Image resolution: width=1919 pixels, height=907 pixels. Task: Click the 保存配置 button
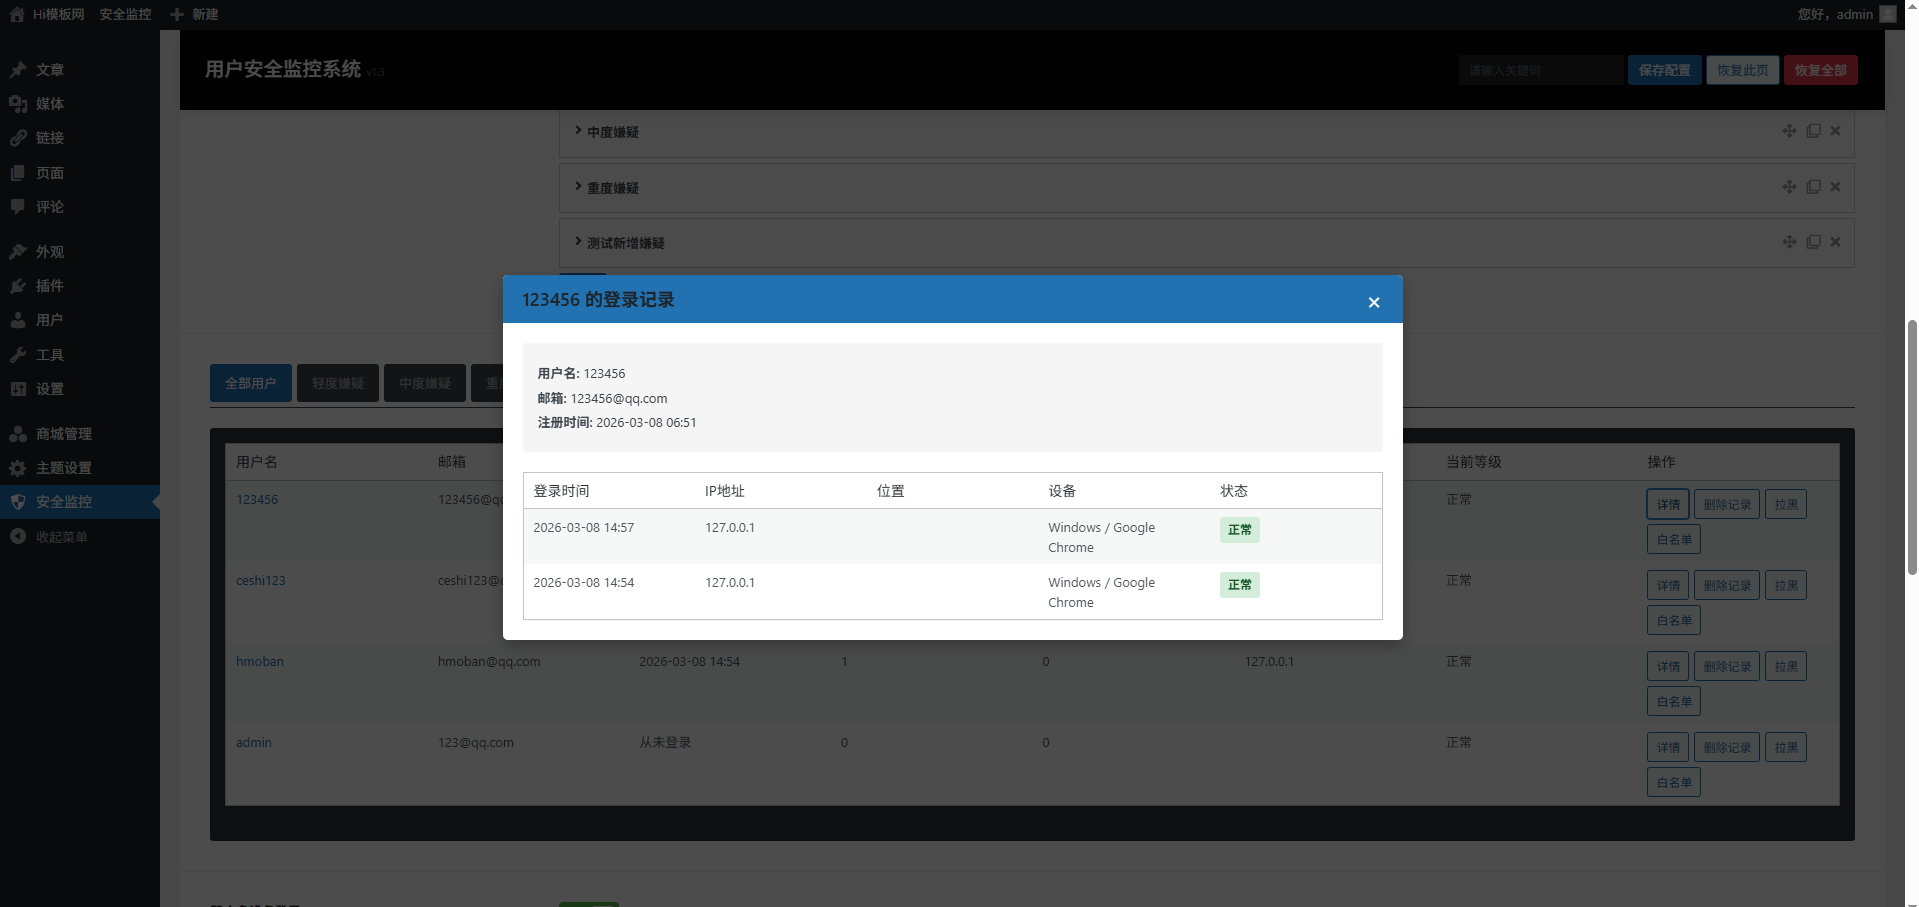[1664, 70]
